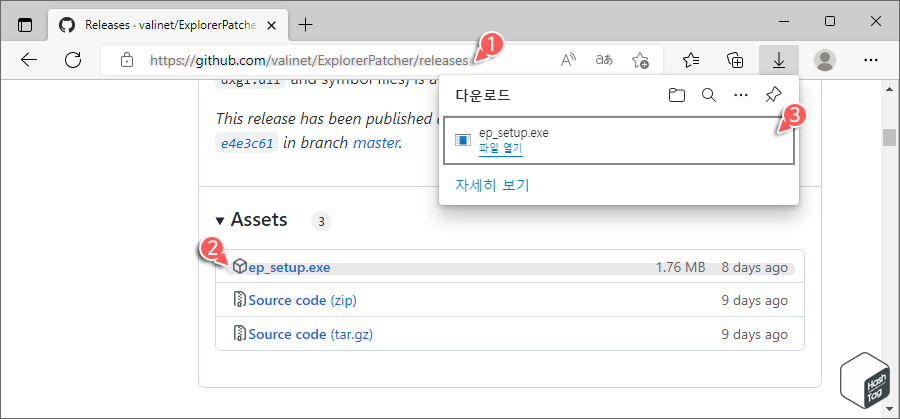The height and width of the screenshot is (419, 900).
Task: Open a new tab with plus button
Action: (306, 25)
